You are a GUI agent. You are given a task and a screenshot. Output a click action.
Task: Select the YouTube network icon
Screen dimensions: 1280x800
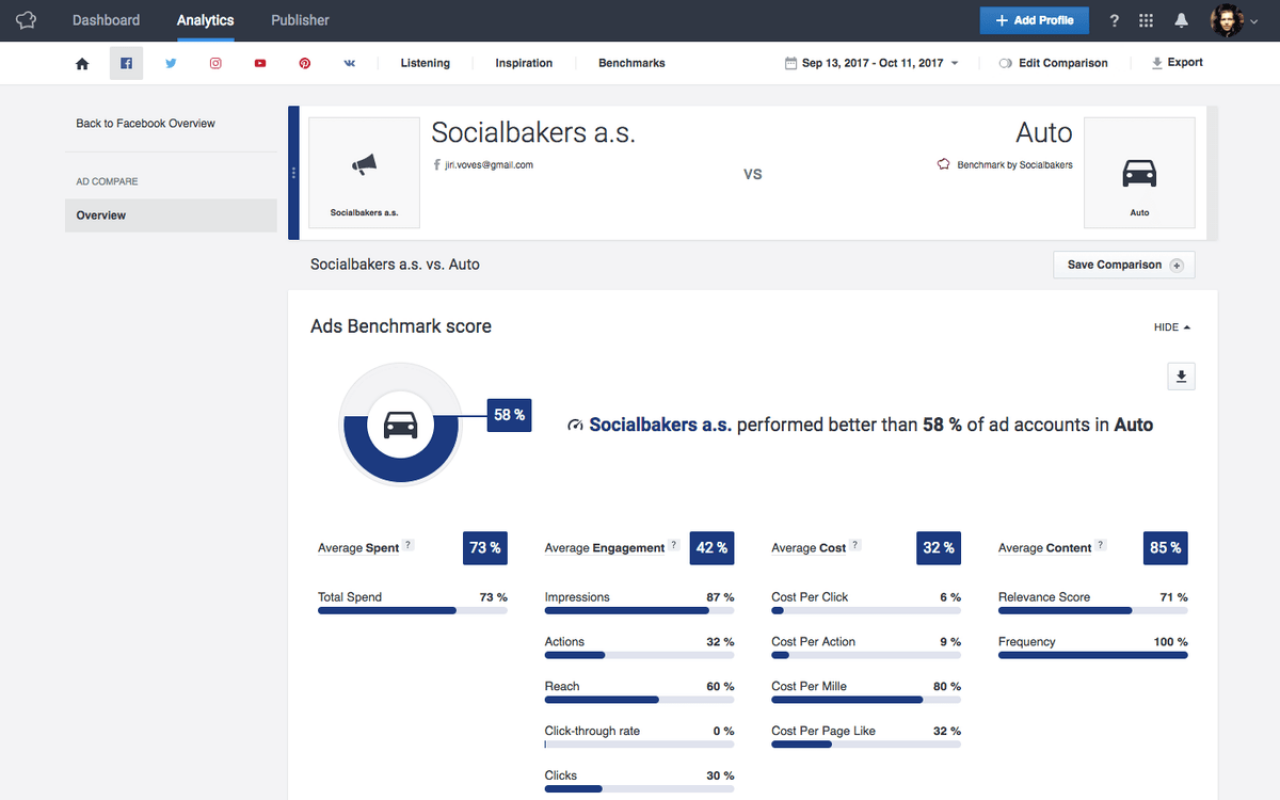(x=260, y=63)
